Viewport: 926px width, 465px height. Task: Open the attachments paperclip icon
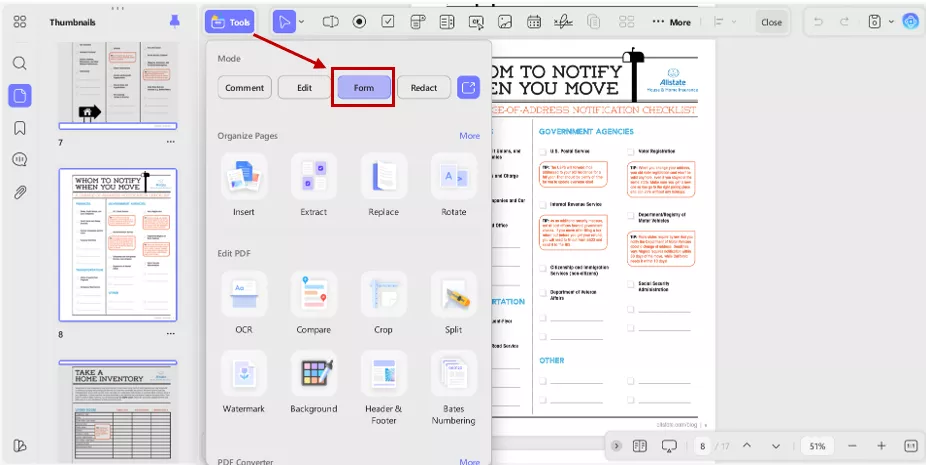[x=20, y=192]
